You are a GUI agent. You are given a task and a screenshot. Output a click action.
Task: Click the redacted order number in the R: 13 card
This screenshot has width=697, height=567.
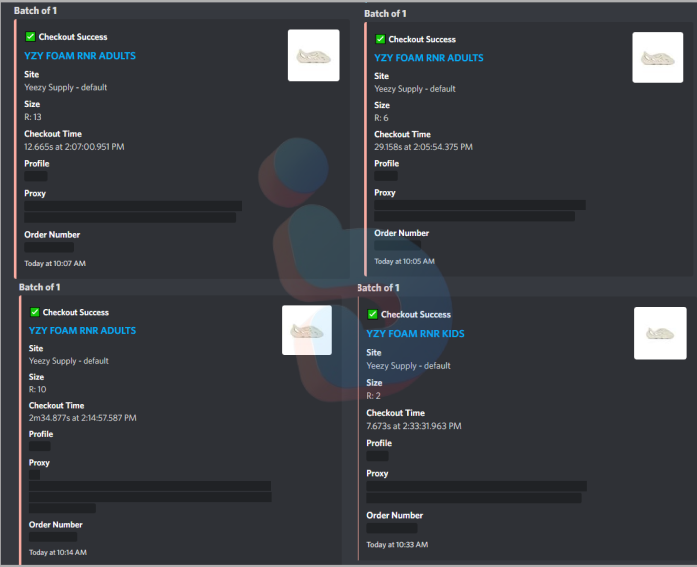tap(49, 248)
